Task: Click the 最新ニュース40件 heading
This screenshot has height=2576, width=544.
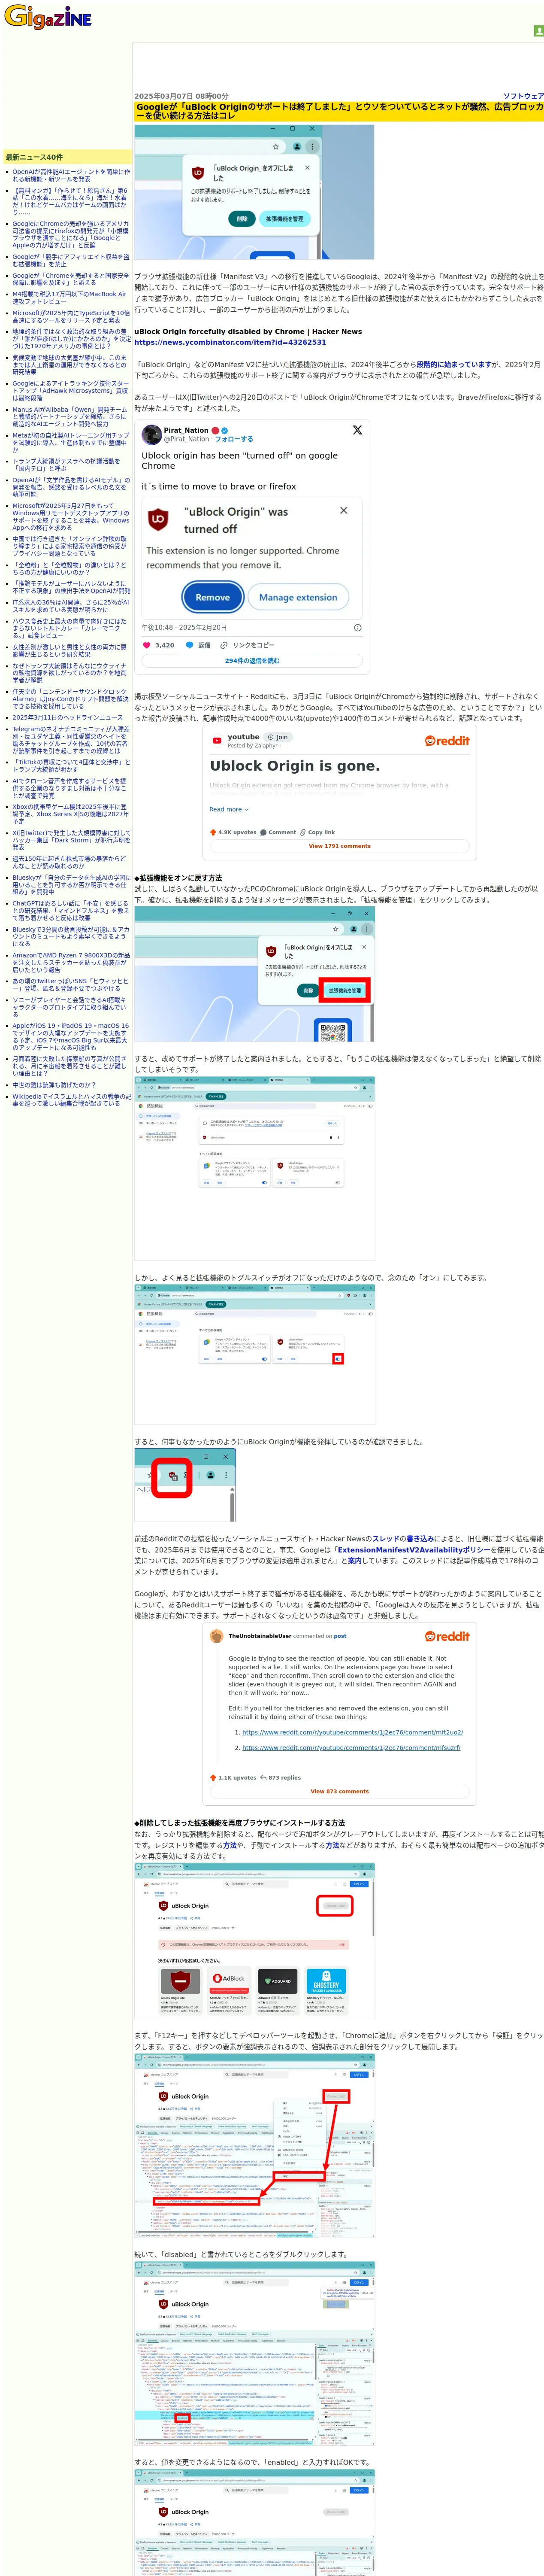Action: [34, 157]
